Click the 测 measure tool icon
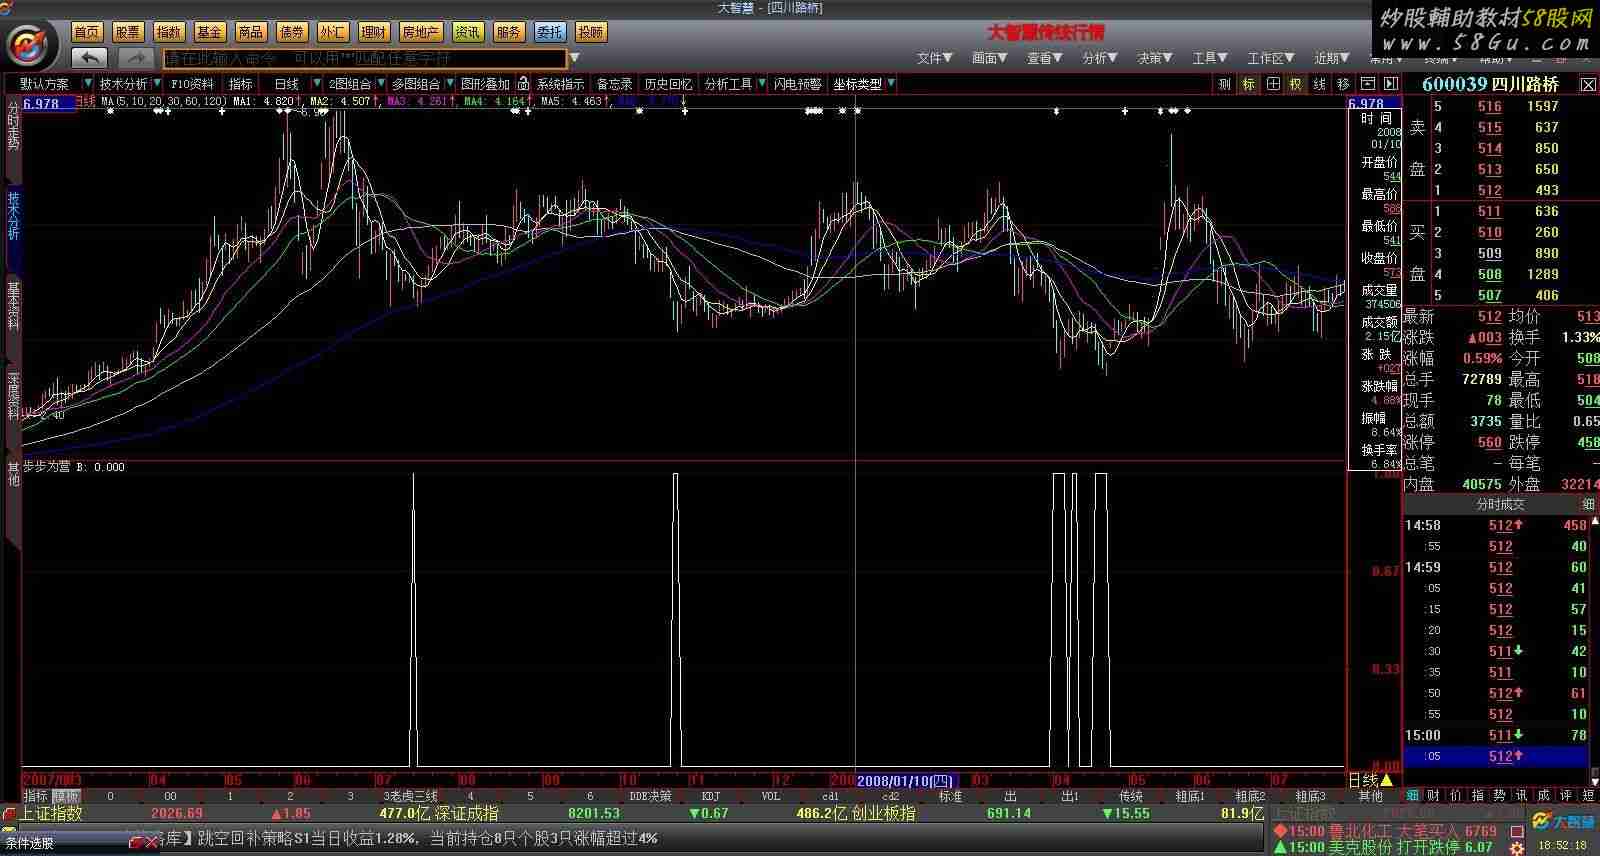This screenshot has width=1600, height=856. point(1224,84)
